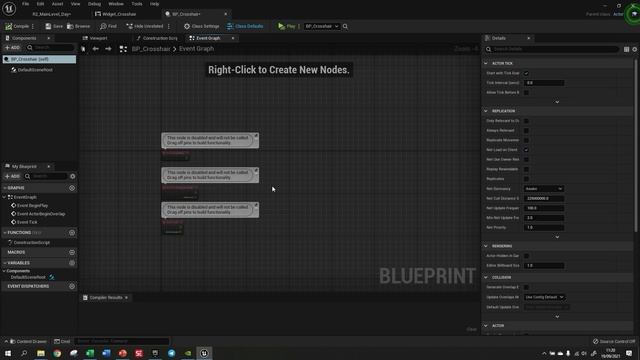Open the Tools menu

coord(137,4)
